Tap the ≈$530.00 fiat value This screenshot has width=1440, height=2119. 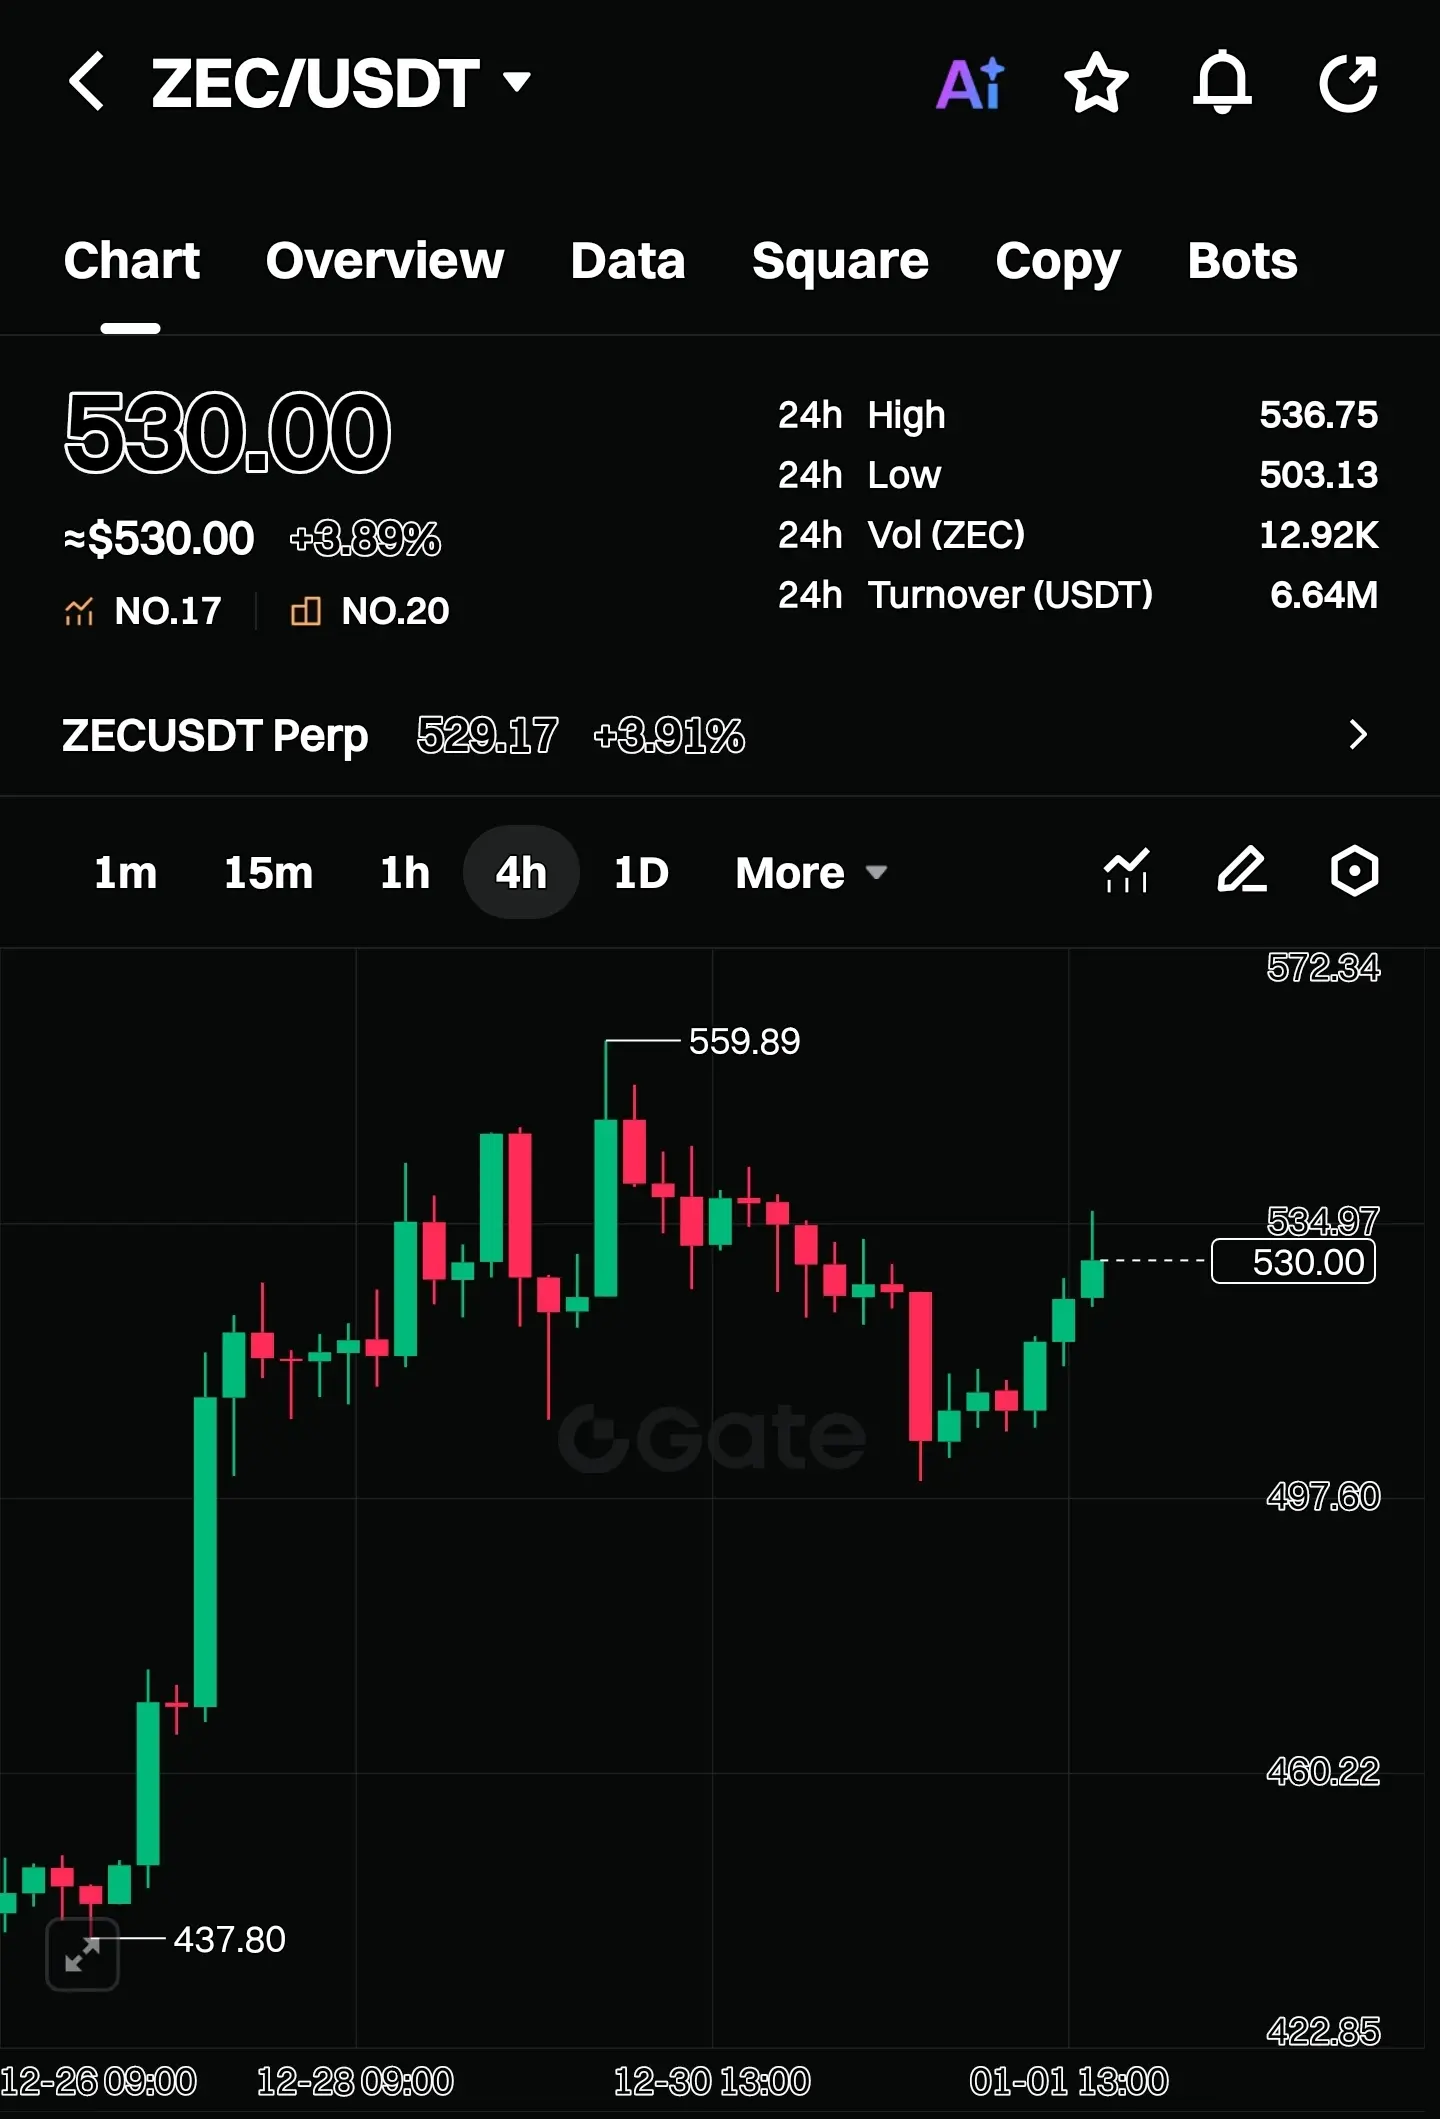pos(159,539)
